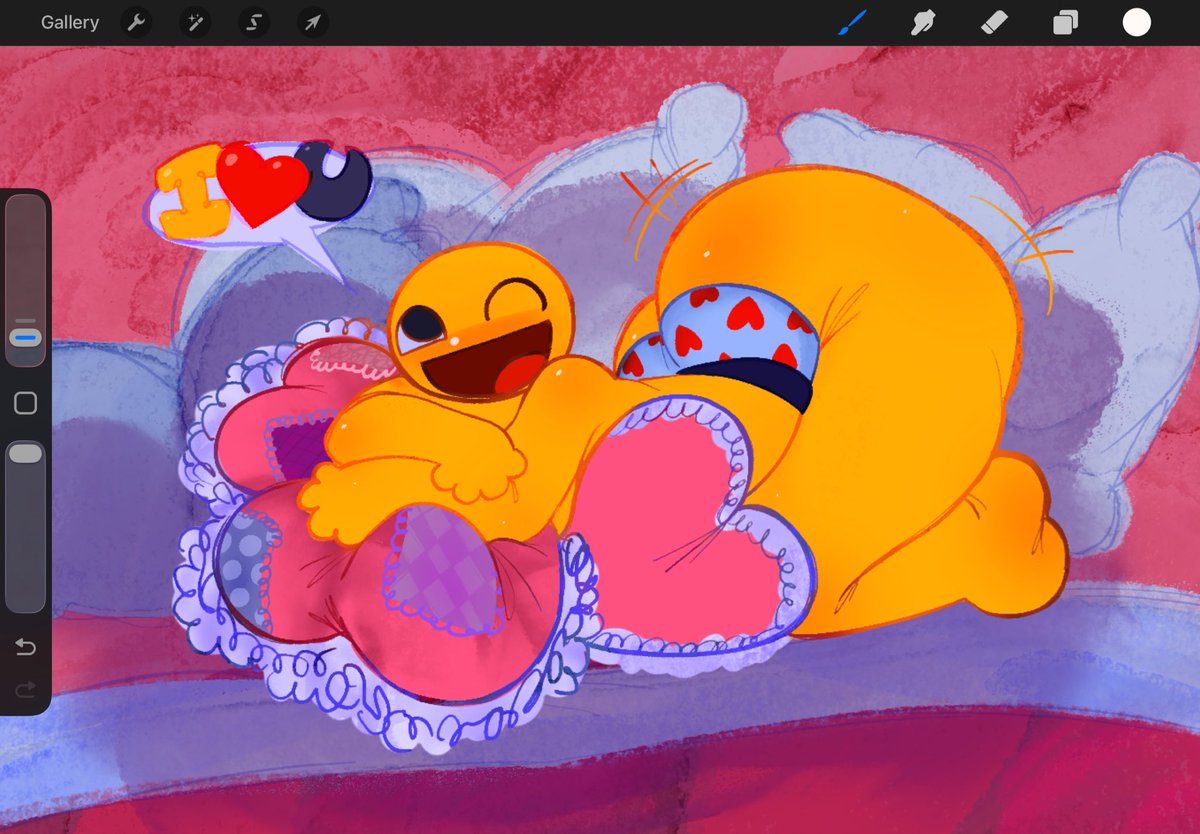
Task: Select the Smudge tool
Action: point(923,22)
